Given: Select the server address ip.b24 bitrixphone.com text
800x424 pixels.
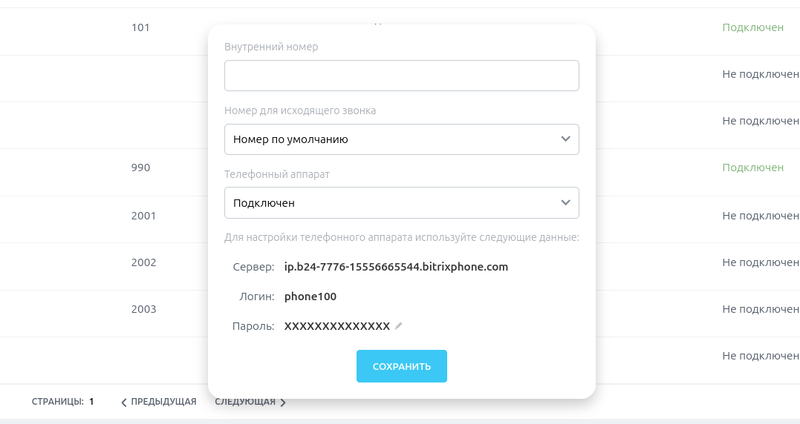Looking at the screenshot, I should [396, 267].
